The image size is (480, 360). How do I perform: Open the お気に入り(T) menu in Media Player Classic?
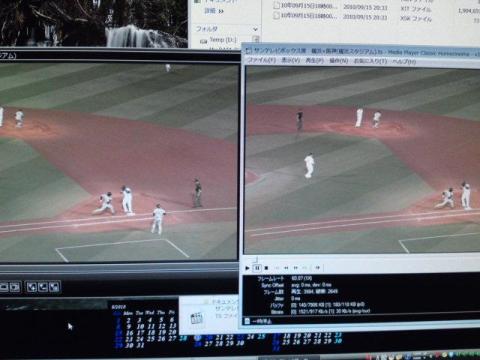click(x=370, y=61)
